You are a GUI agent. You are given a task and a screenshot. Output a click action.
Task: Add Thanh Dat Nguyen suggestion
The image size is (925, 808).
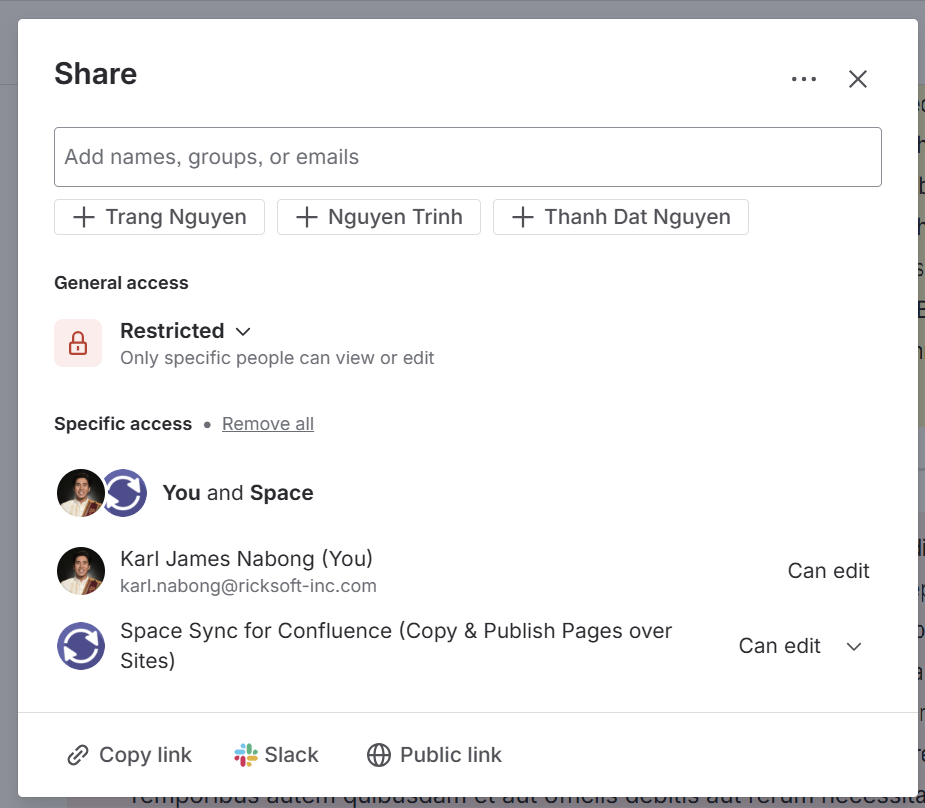click(x=621, y=217)
